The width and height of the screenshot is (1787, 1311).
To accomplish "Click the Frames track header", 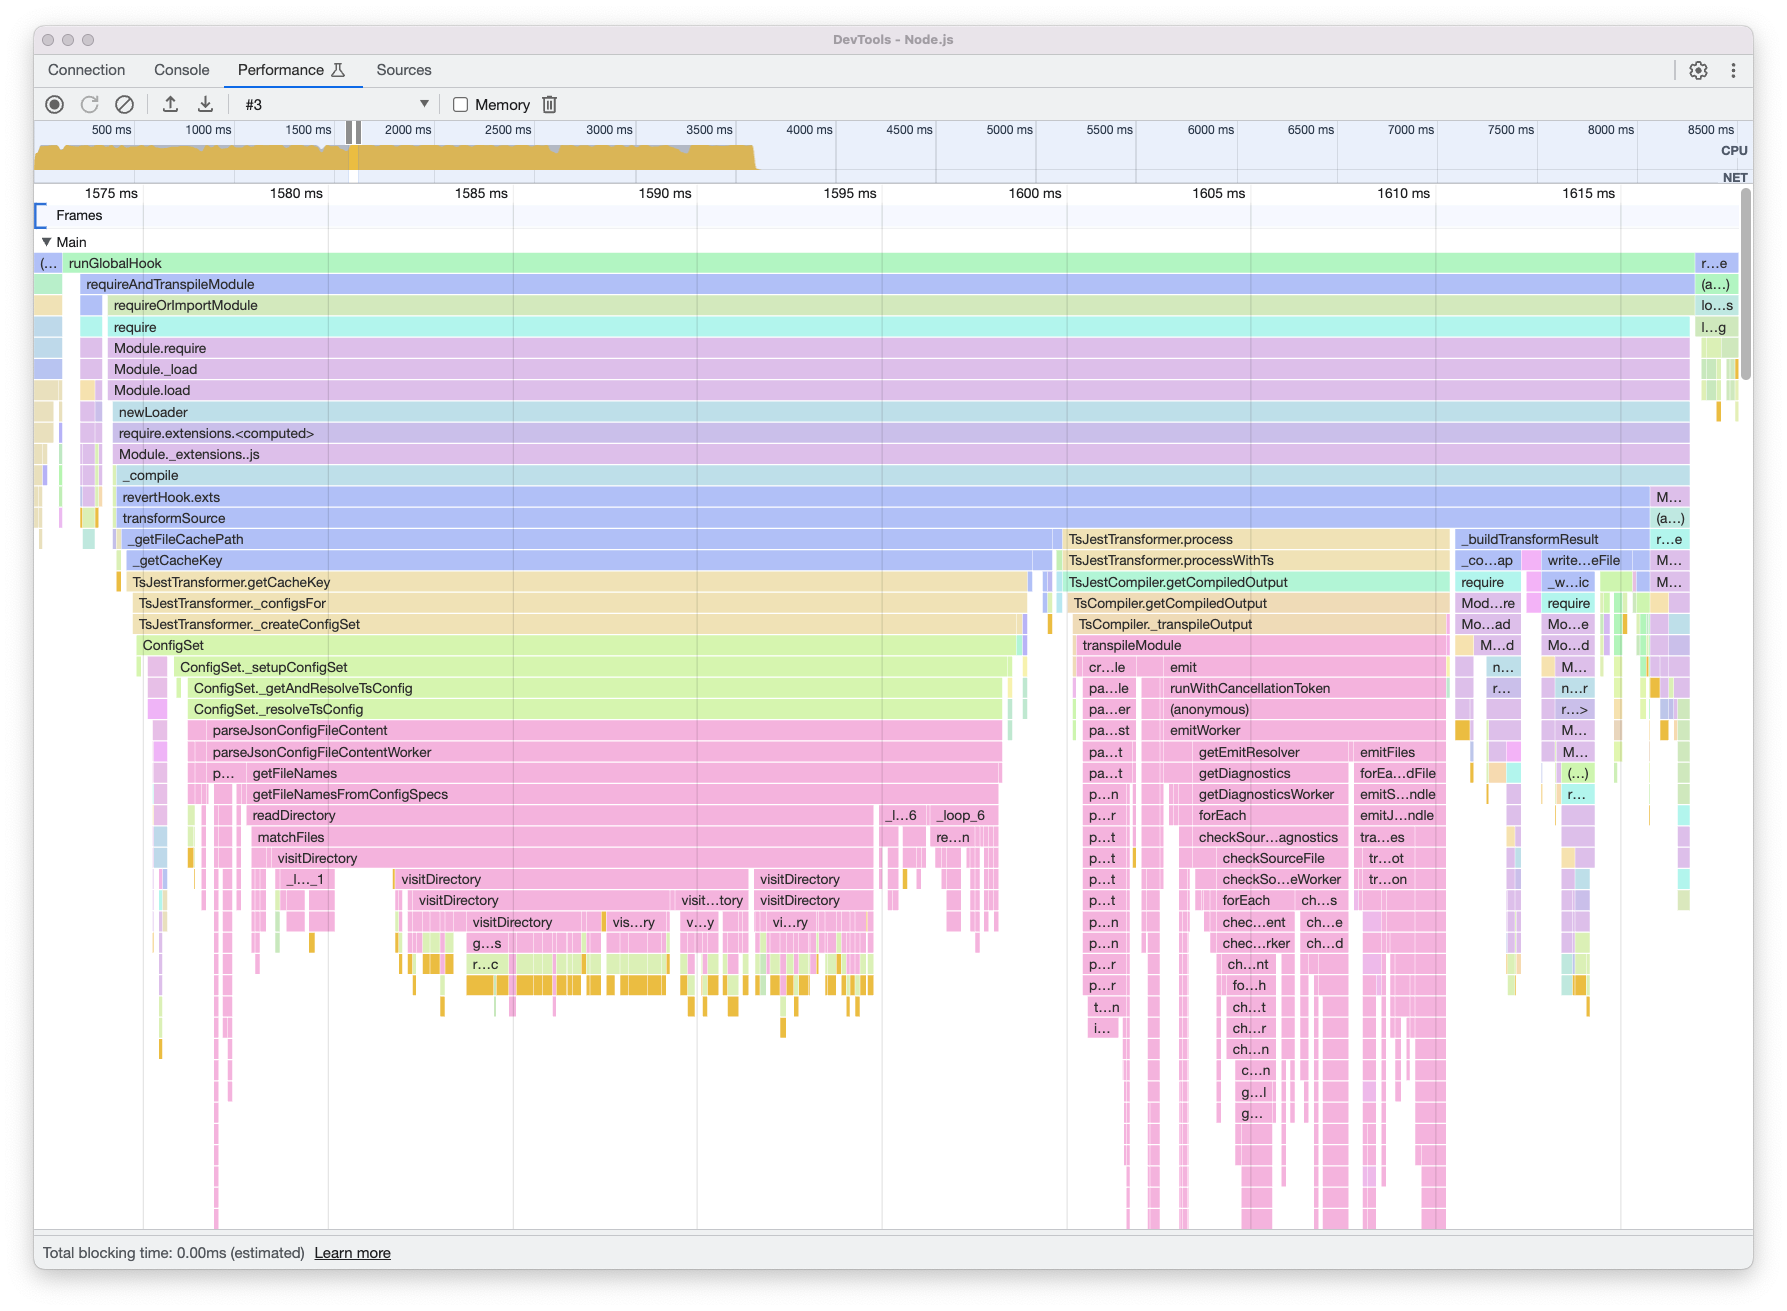I will (x=79, y=215).
